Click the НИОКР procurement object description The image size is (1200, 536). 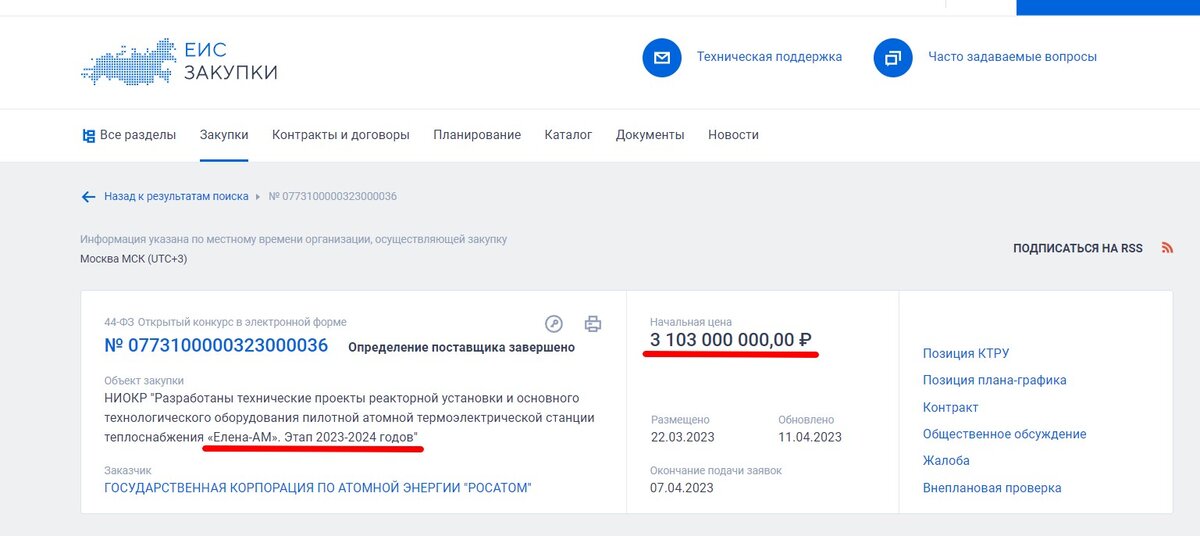(x=349, y=419)
